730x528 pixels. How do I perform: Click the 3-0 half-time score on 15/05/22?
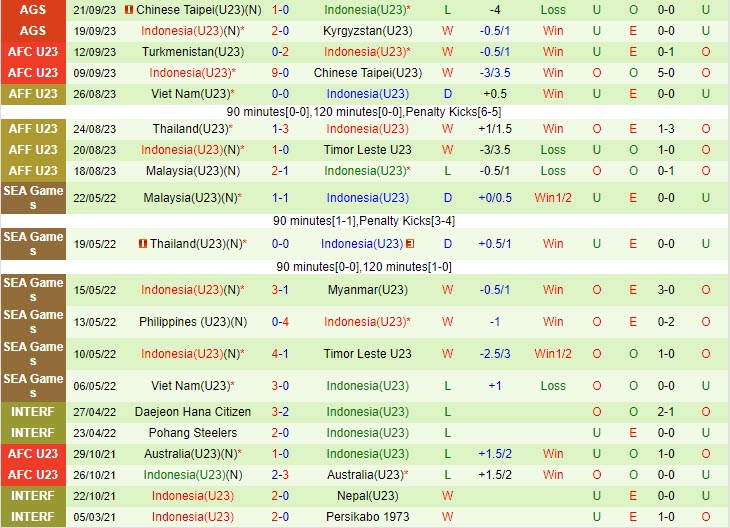[x=666, y=290]
